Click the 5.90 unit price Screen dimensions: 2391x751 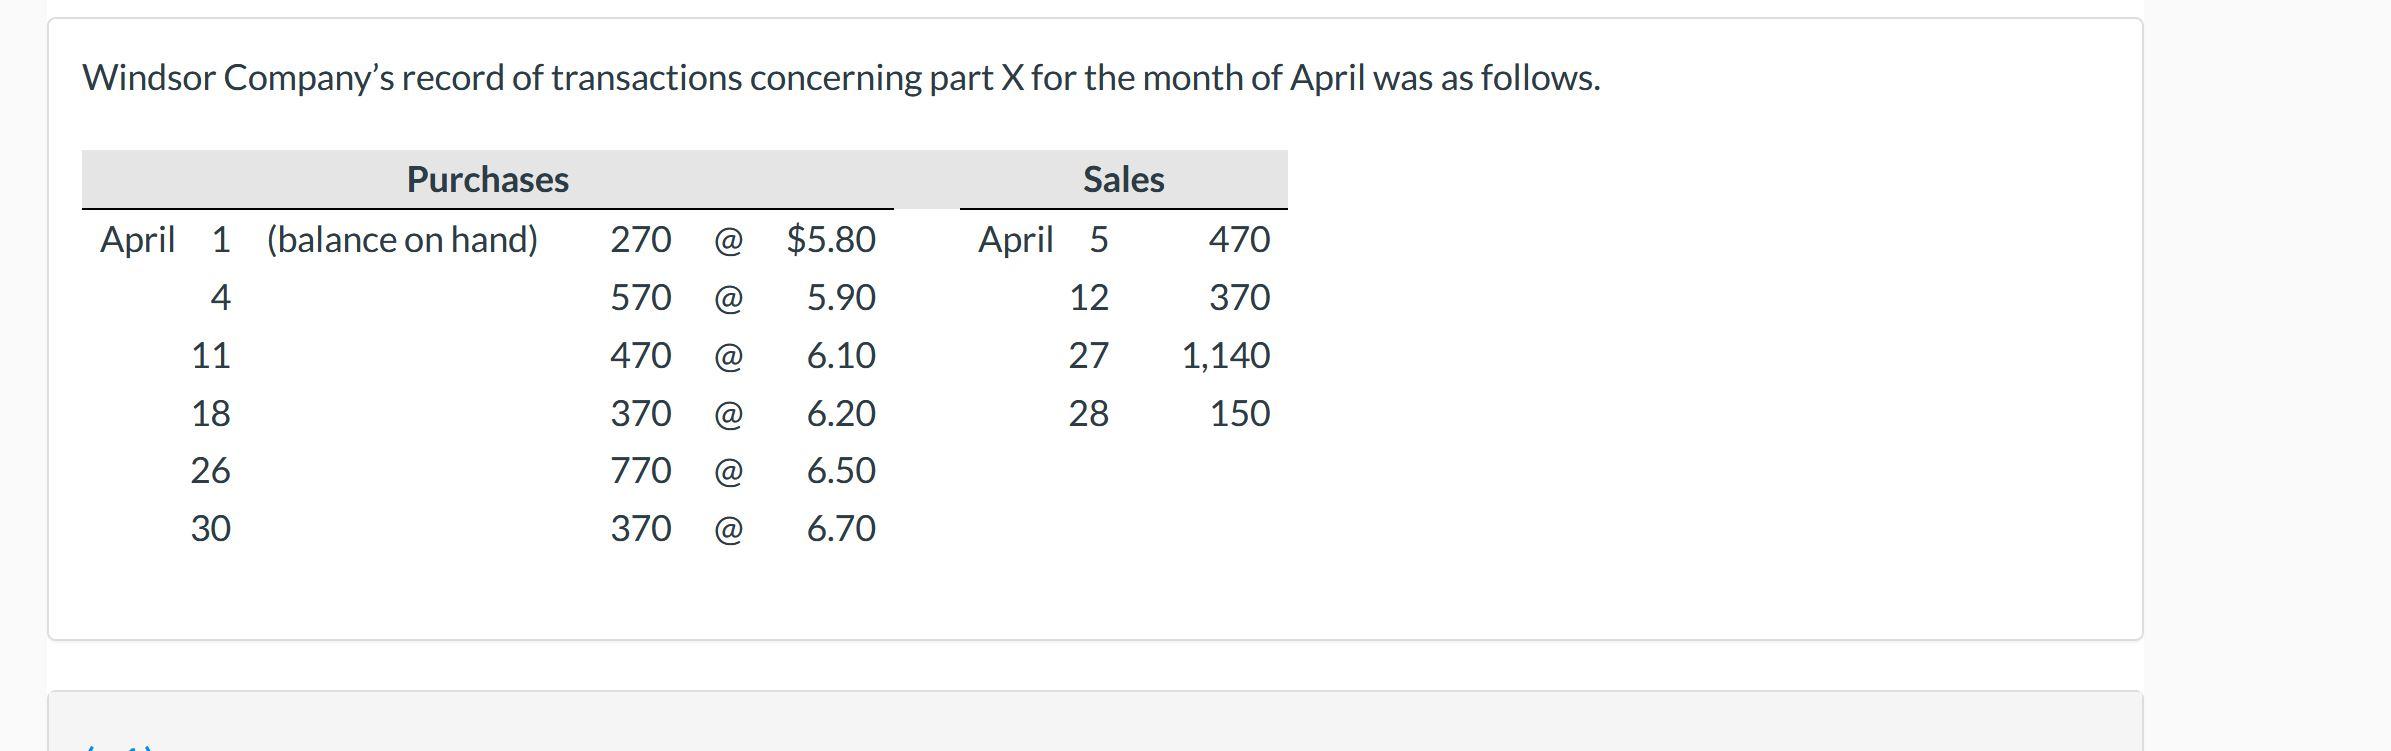840,298
